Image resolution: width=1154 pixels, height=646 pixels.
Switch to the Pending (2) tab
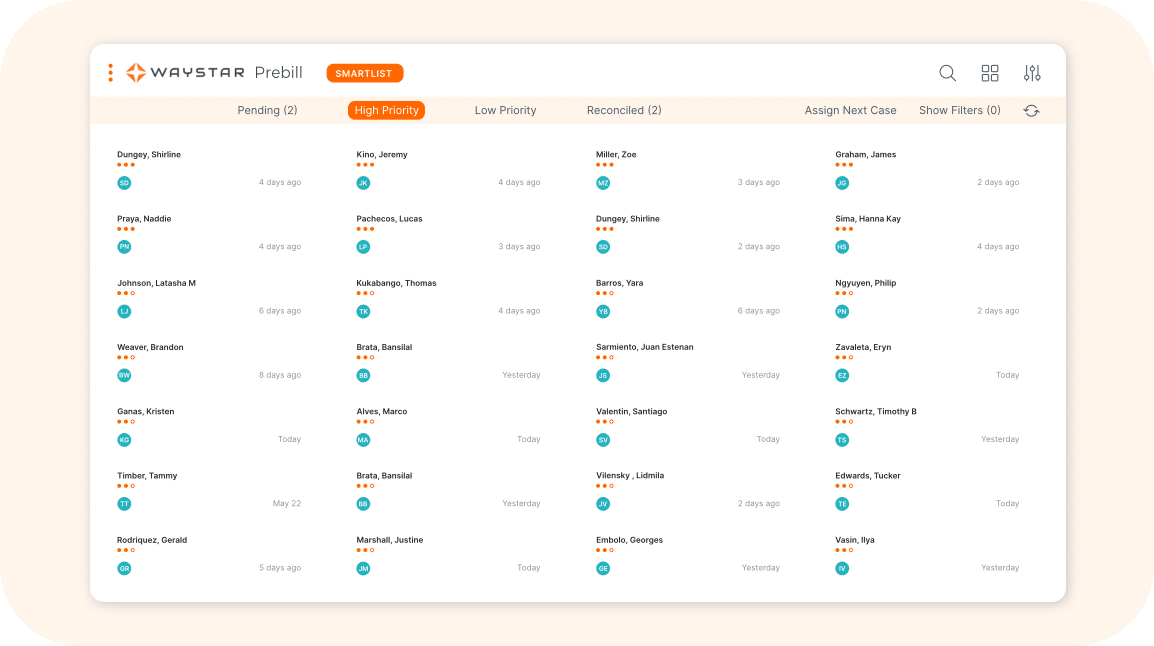pyautogui.click(x=267, y=111)
